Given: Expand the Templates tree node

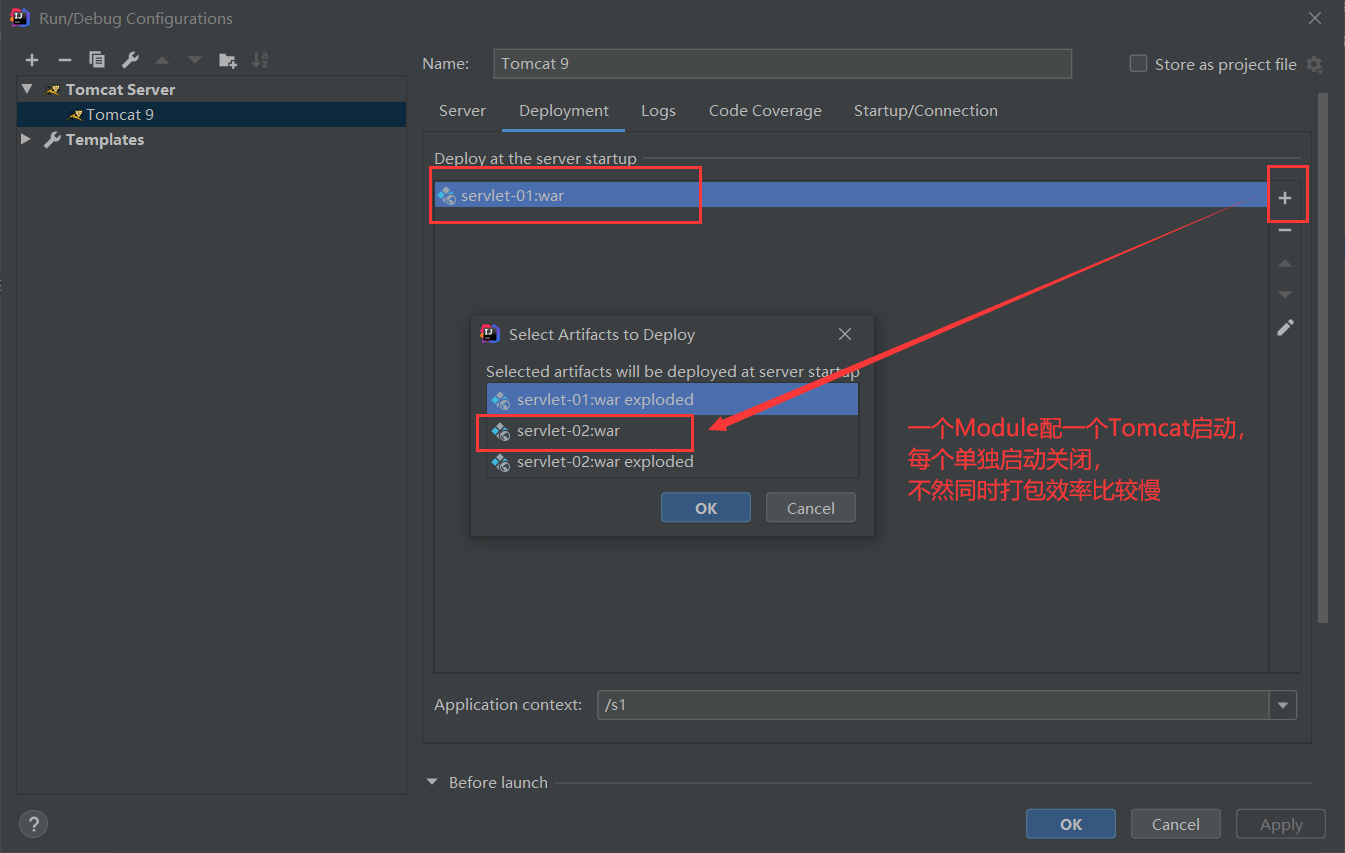Looking at the screenshot, I should tap(26, 139).
